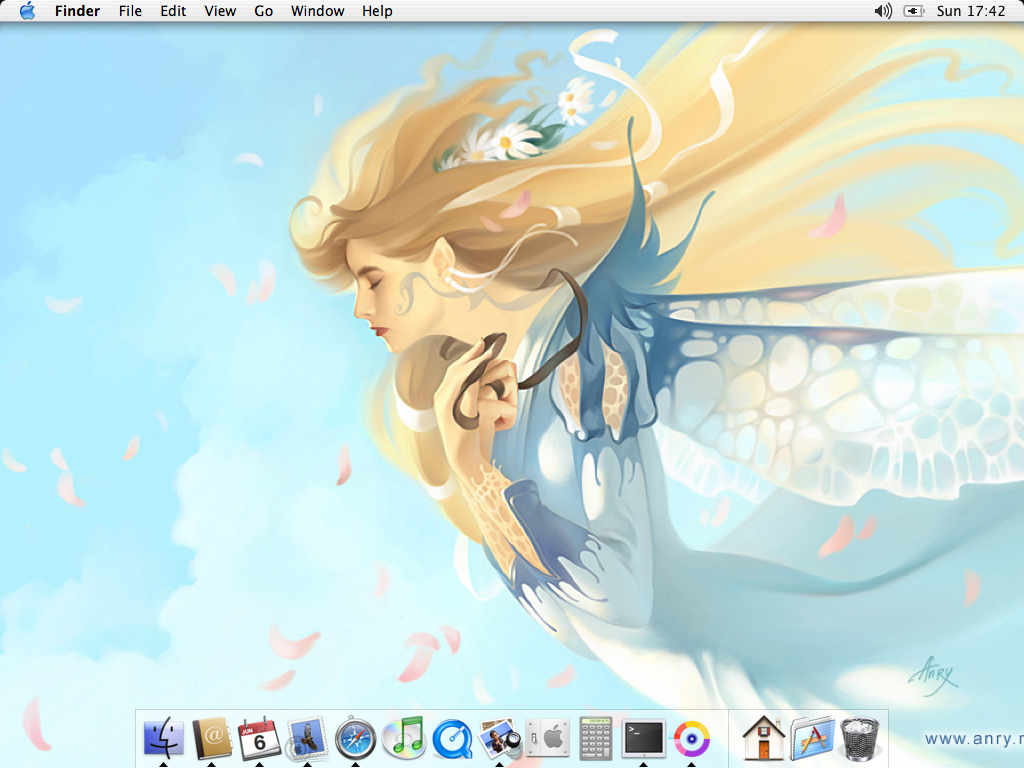Open the iCal calendar icon
1024x768 pixels.
click(x=259, y=738)
